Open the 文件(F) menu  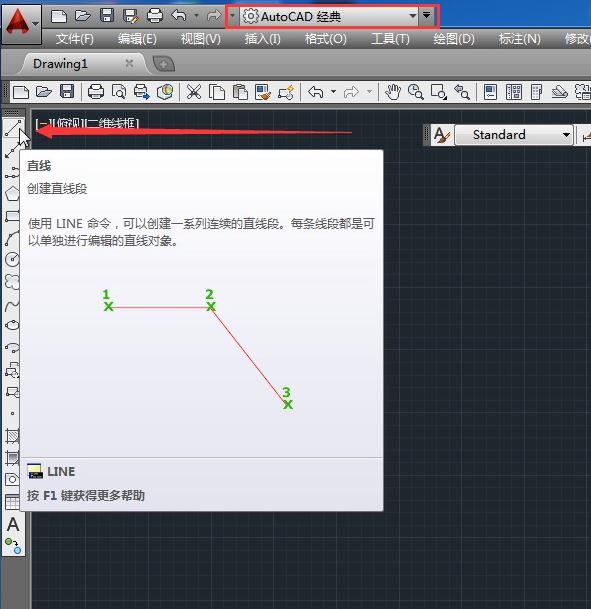pos(75,39)
